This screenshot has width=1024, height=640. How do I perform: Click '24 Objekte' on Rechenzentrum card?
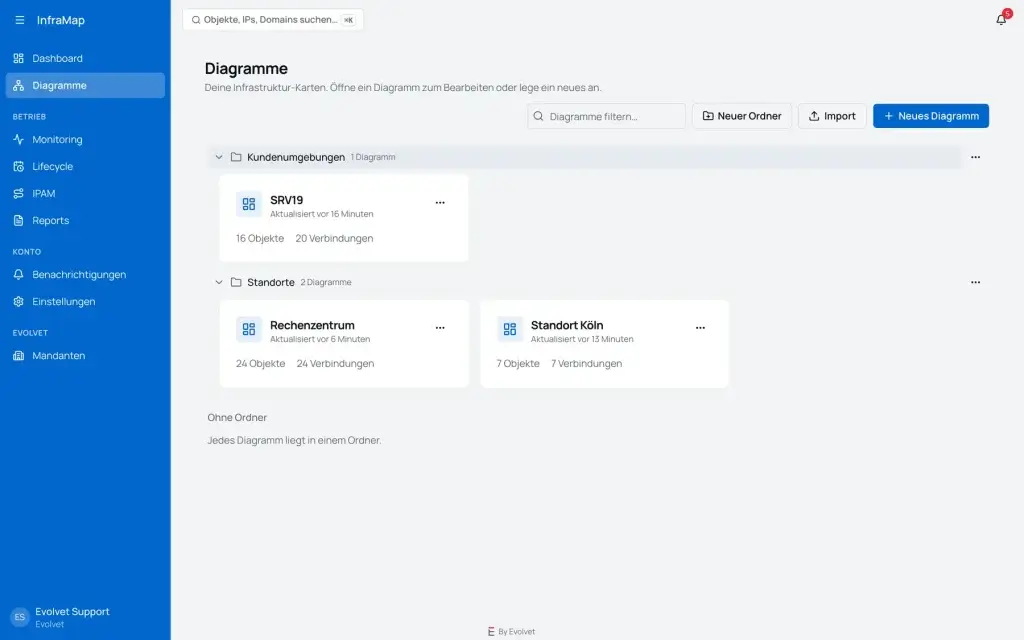[x=261, y=364]
